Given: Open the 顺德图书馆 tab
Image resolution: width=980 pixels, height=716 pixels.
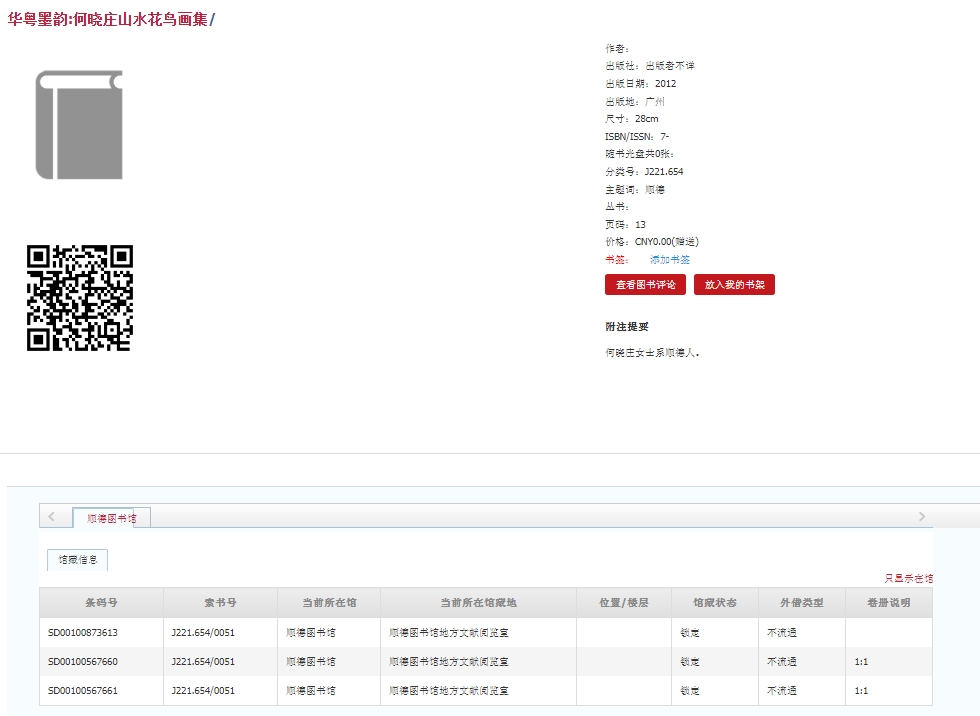Looking at the screenshot, I should click(x=111, y=518).
